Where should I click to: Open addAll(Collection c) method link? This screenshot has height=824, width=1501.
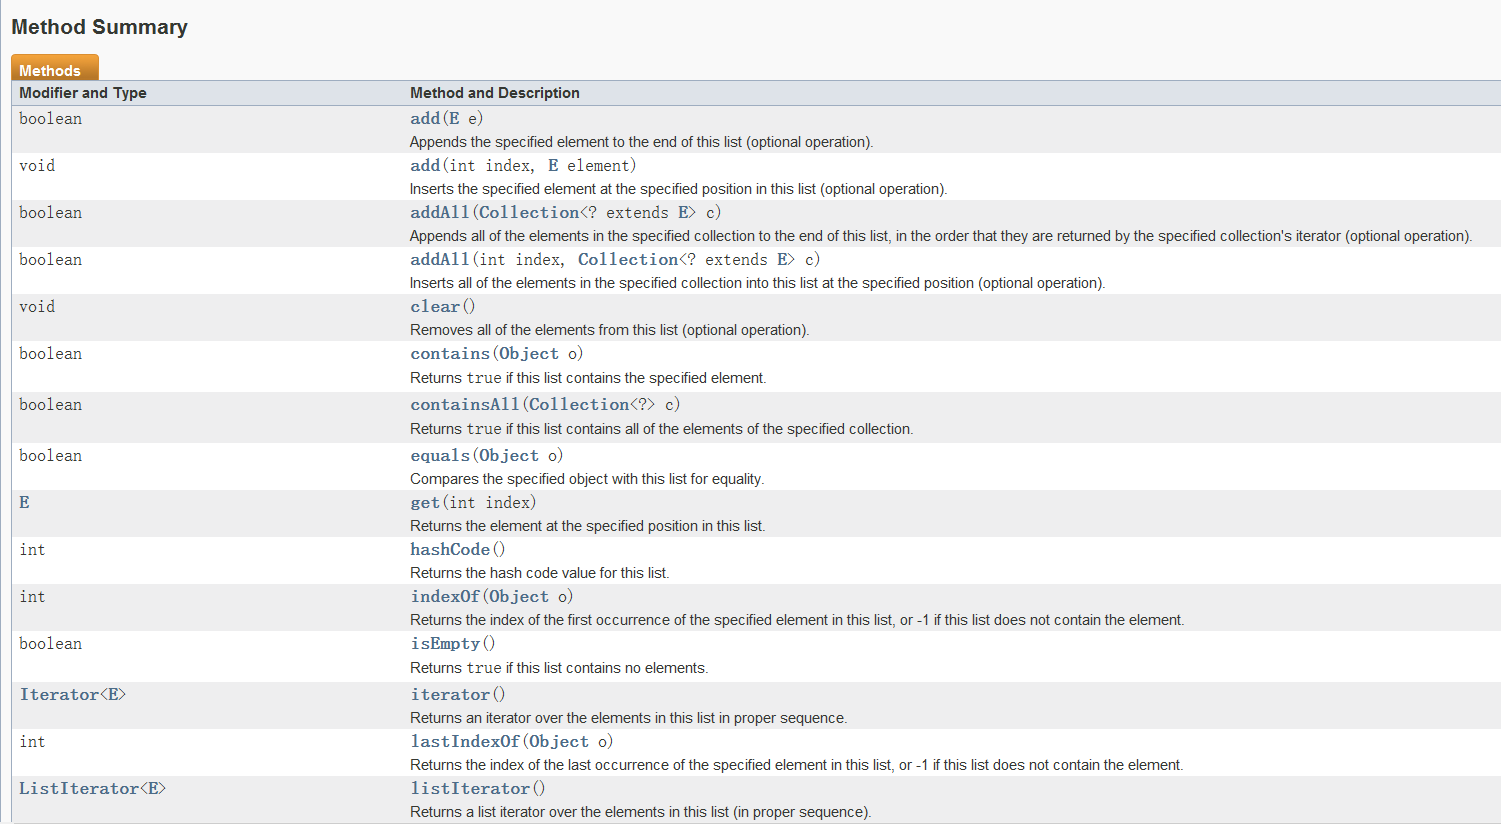click(440, 212)
